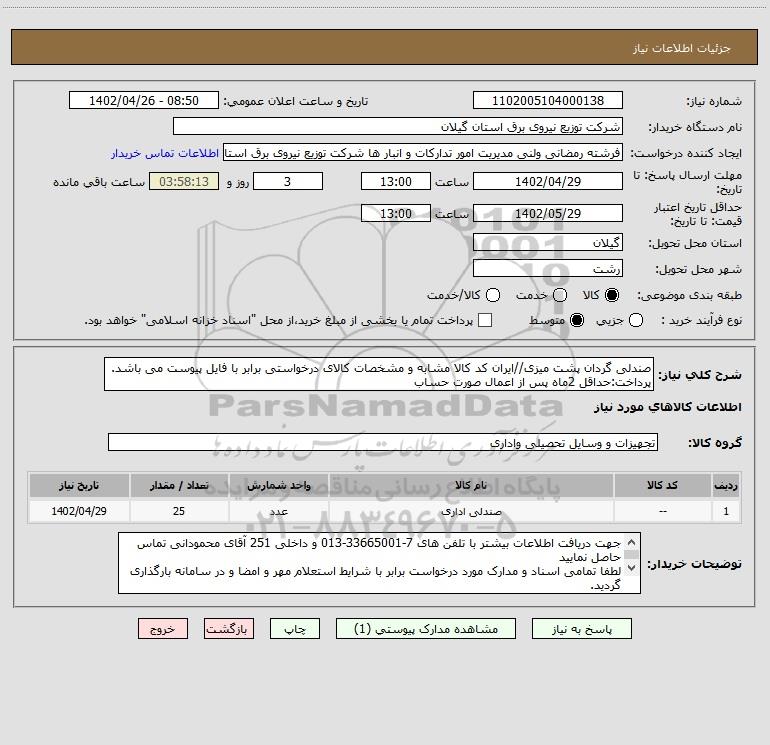
Task: Select the خدمت radio button
Action: pos(560,295)
